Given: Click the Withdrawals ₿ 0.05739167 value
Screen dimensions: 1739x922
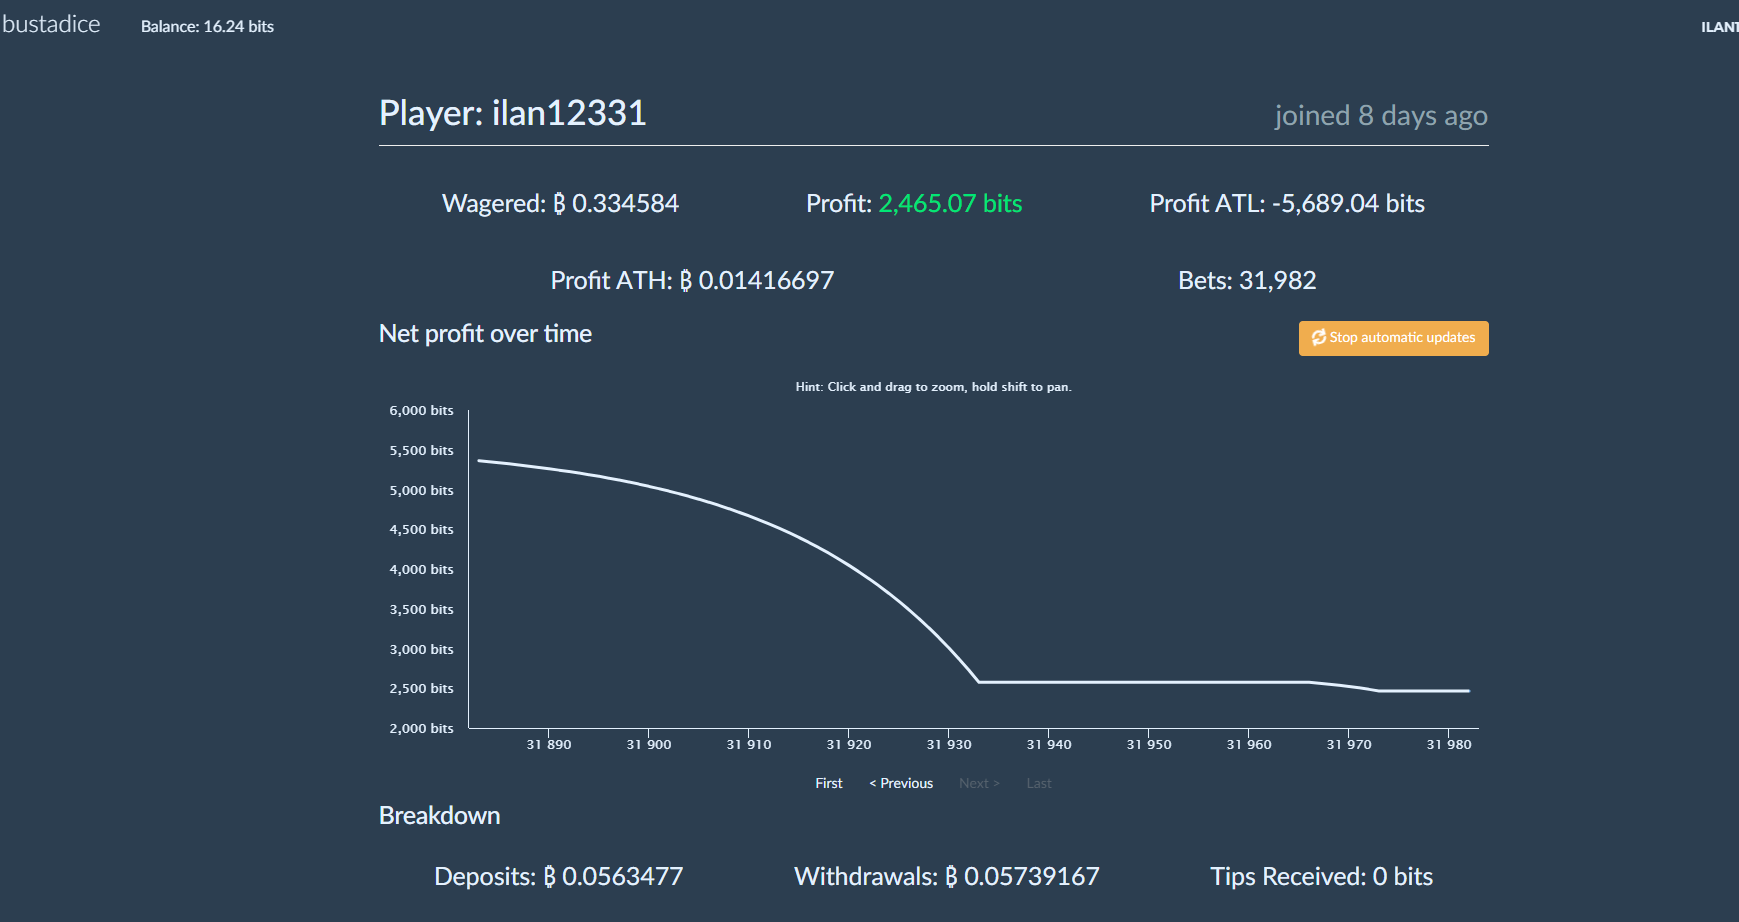Looking at the screenshot, I should click(946, 877).
